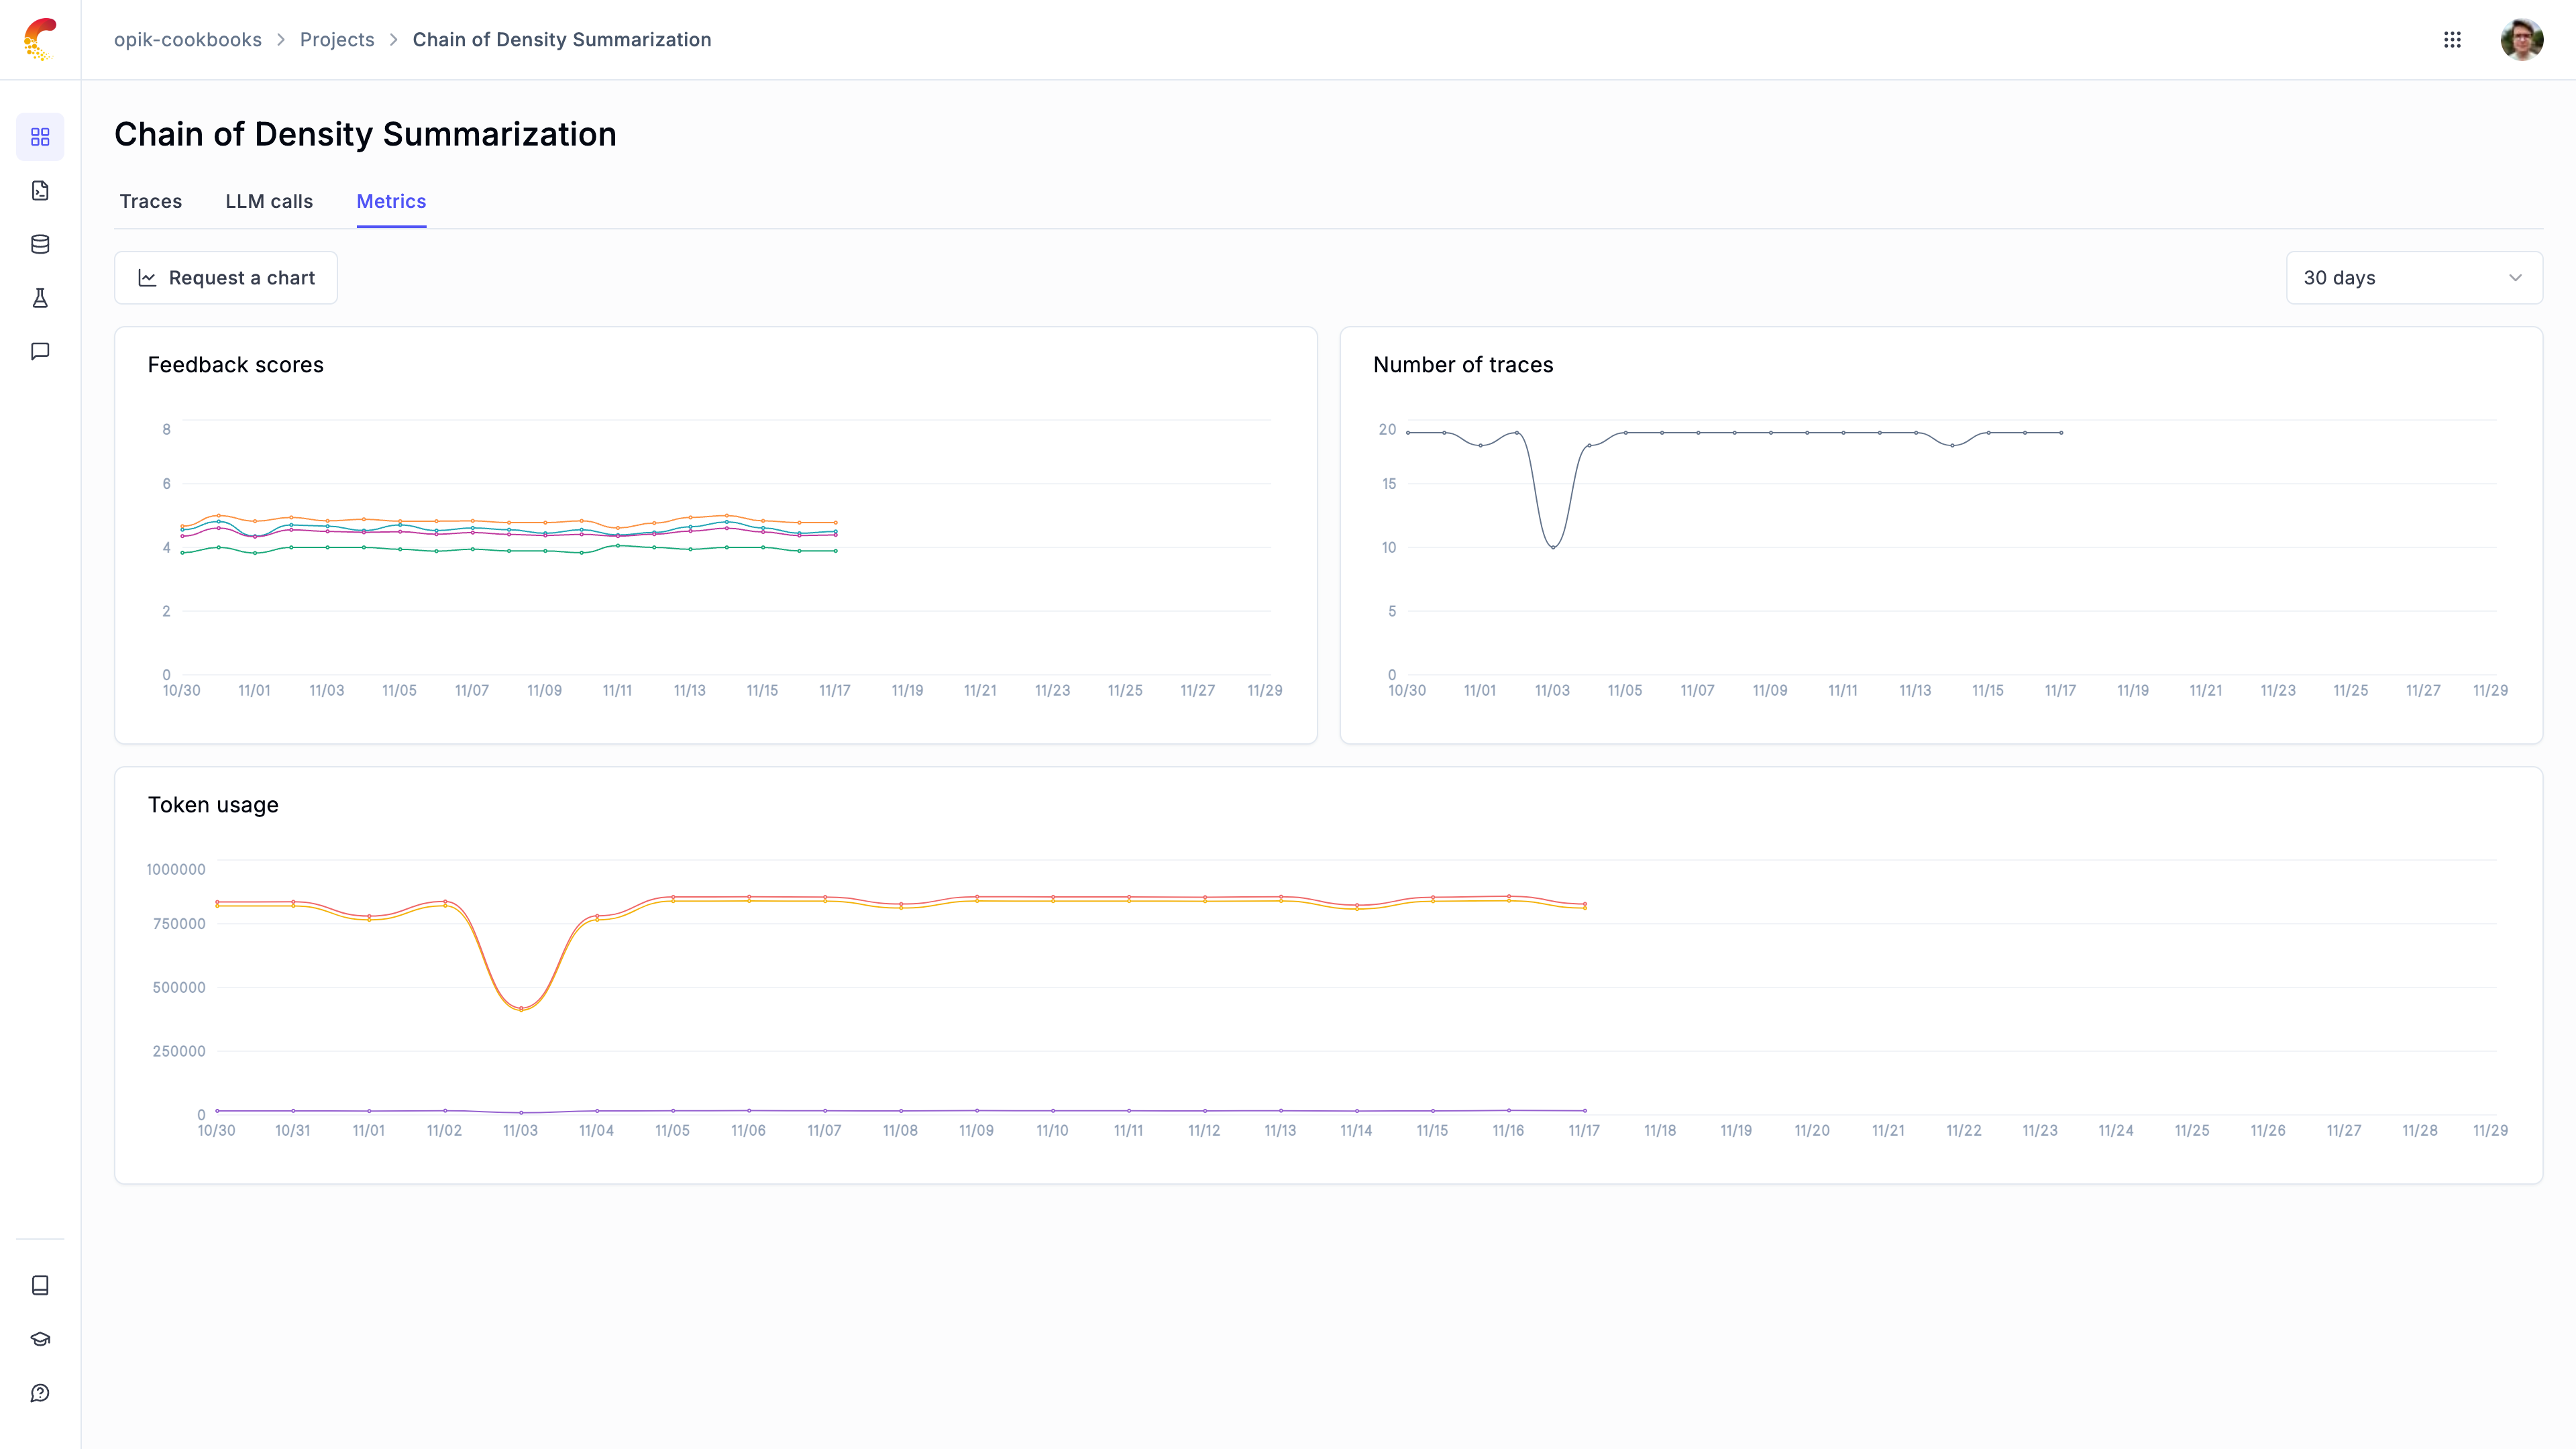Image resolution: width=2576 pixels, height=1449 pixels.
Task: Open the Feedback definitions chat icon
Action: (x=40, y=350)
